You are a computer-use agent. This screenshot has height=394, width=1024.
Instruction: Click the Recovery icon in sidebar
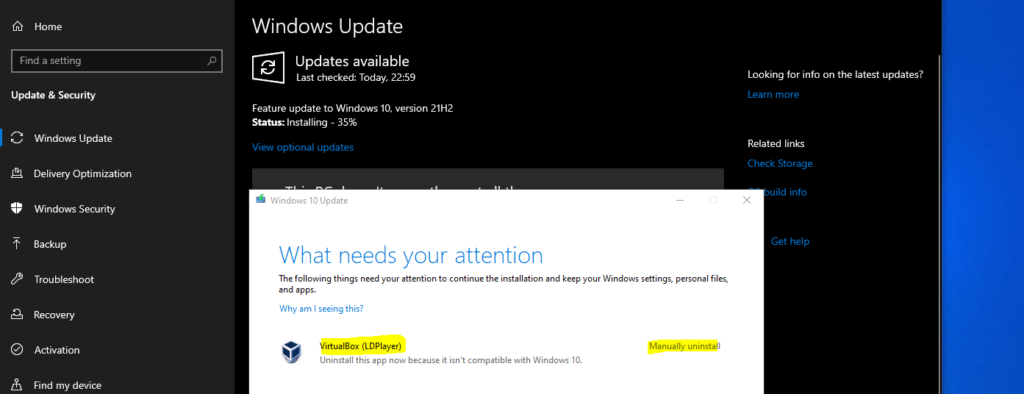pyautogui.click(x=18, y=315)
